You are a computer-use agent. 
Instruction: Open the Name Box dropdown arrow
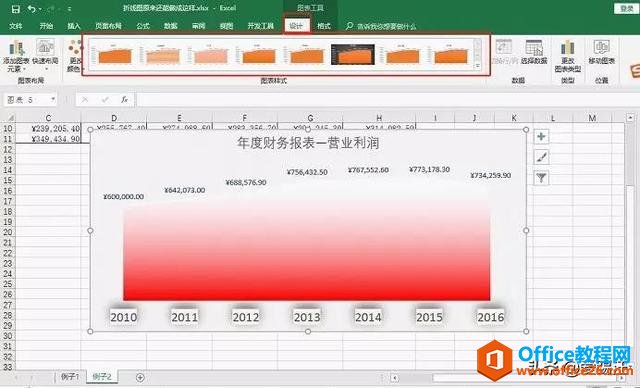point(53,100)
